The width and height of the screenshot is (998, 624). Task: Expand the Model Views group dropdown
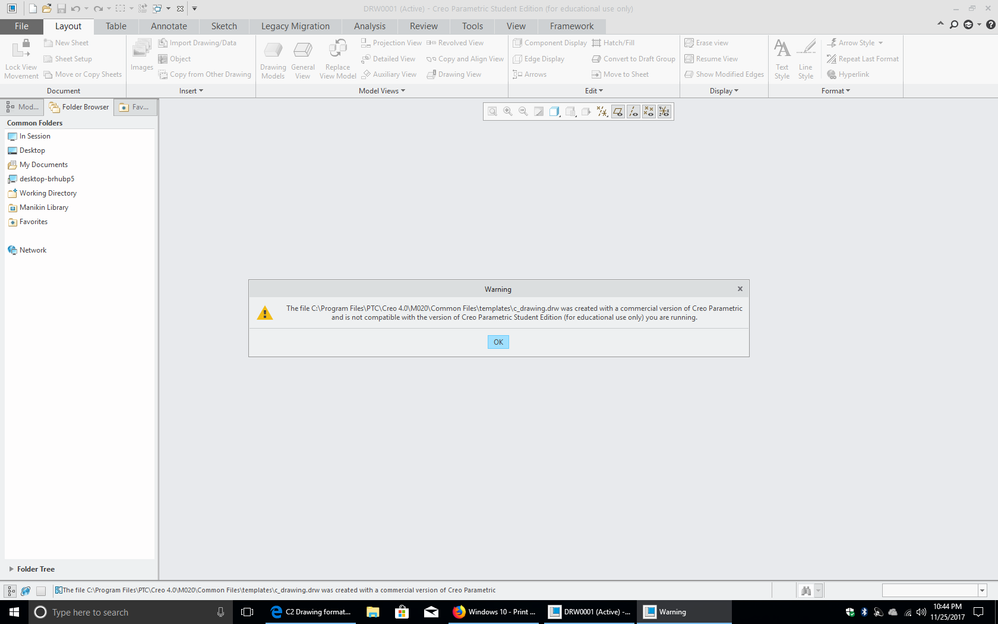(382, 91)
